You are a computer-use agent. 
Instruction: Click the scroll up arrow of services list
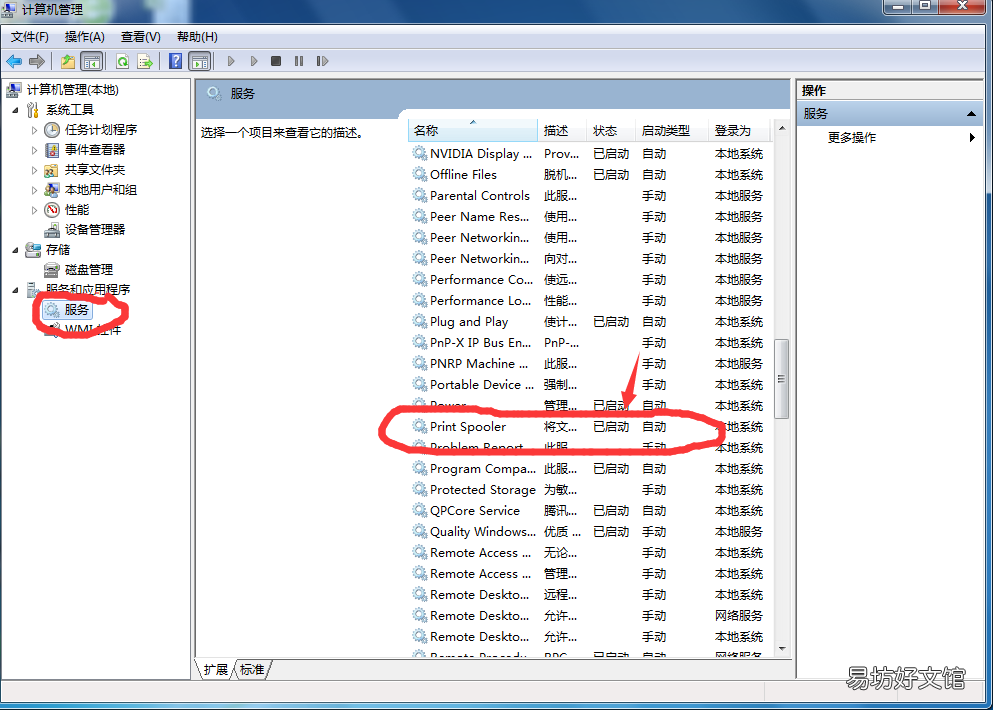pos(781,129)
